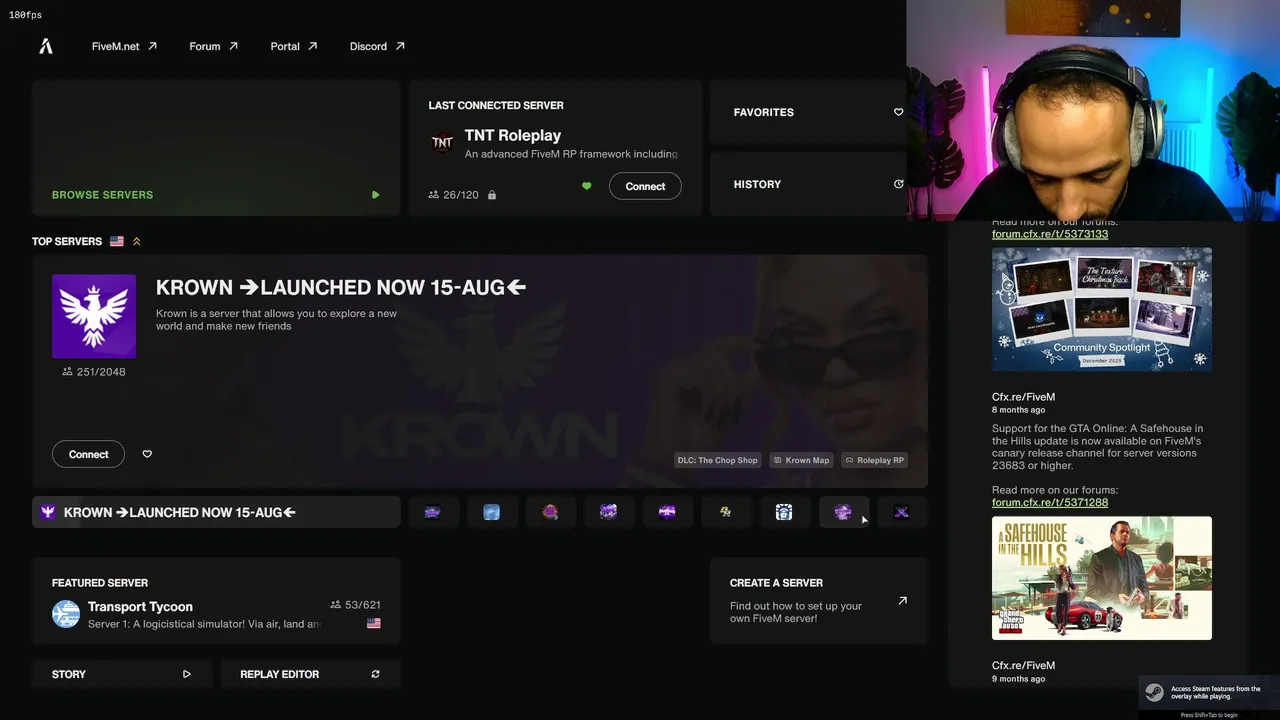The height and width of the screenshot is (720, 1280).
Task: Click the Krown Map tag
Action: coord(801,460)
